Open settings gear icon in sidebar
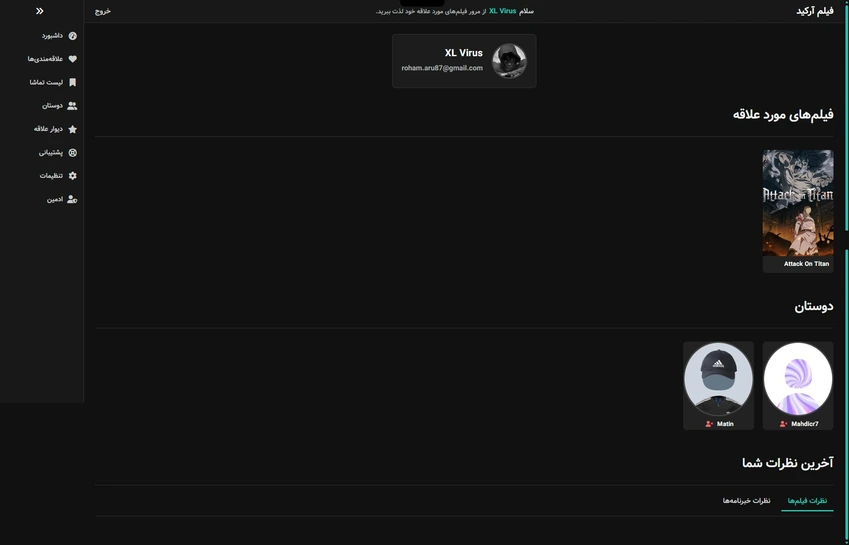Viewport: 849px width, 545px height. tap(73, 176)
